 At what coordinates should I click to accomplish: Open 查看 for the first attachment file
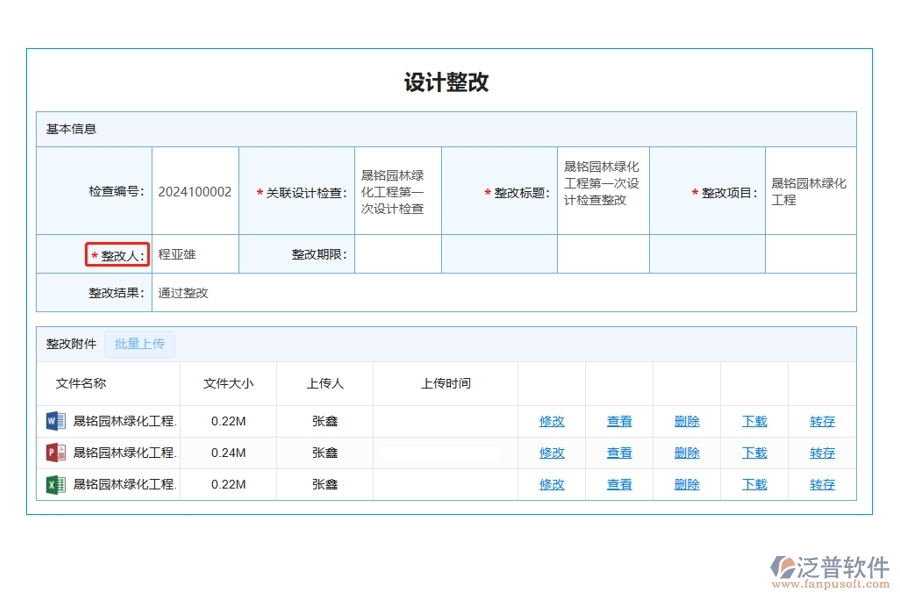click(x=619, y=421)
